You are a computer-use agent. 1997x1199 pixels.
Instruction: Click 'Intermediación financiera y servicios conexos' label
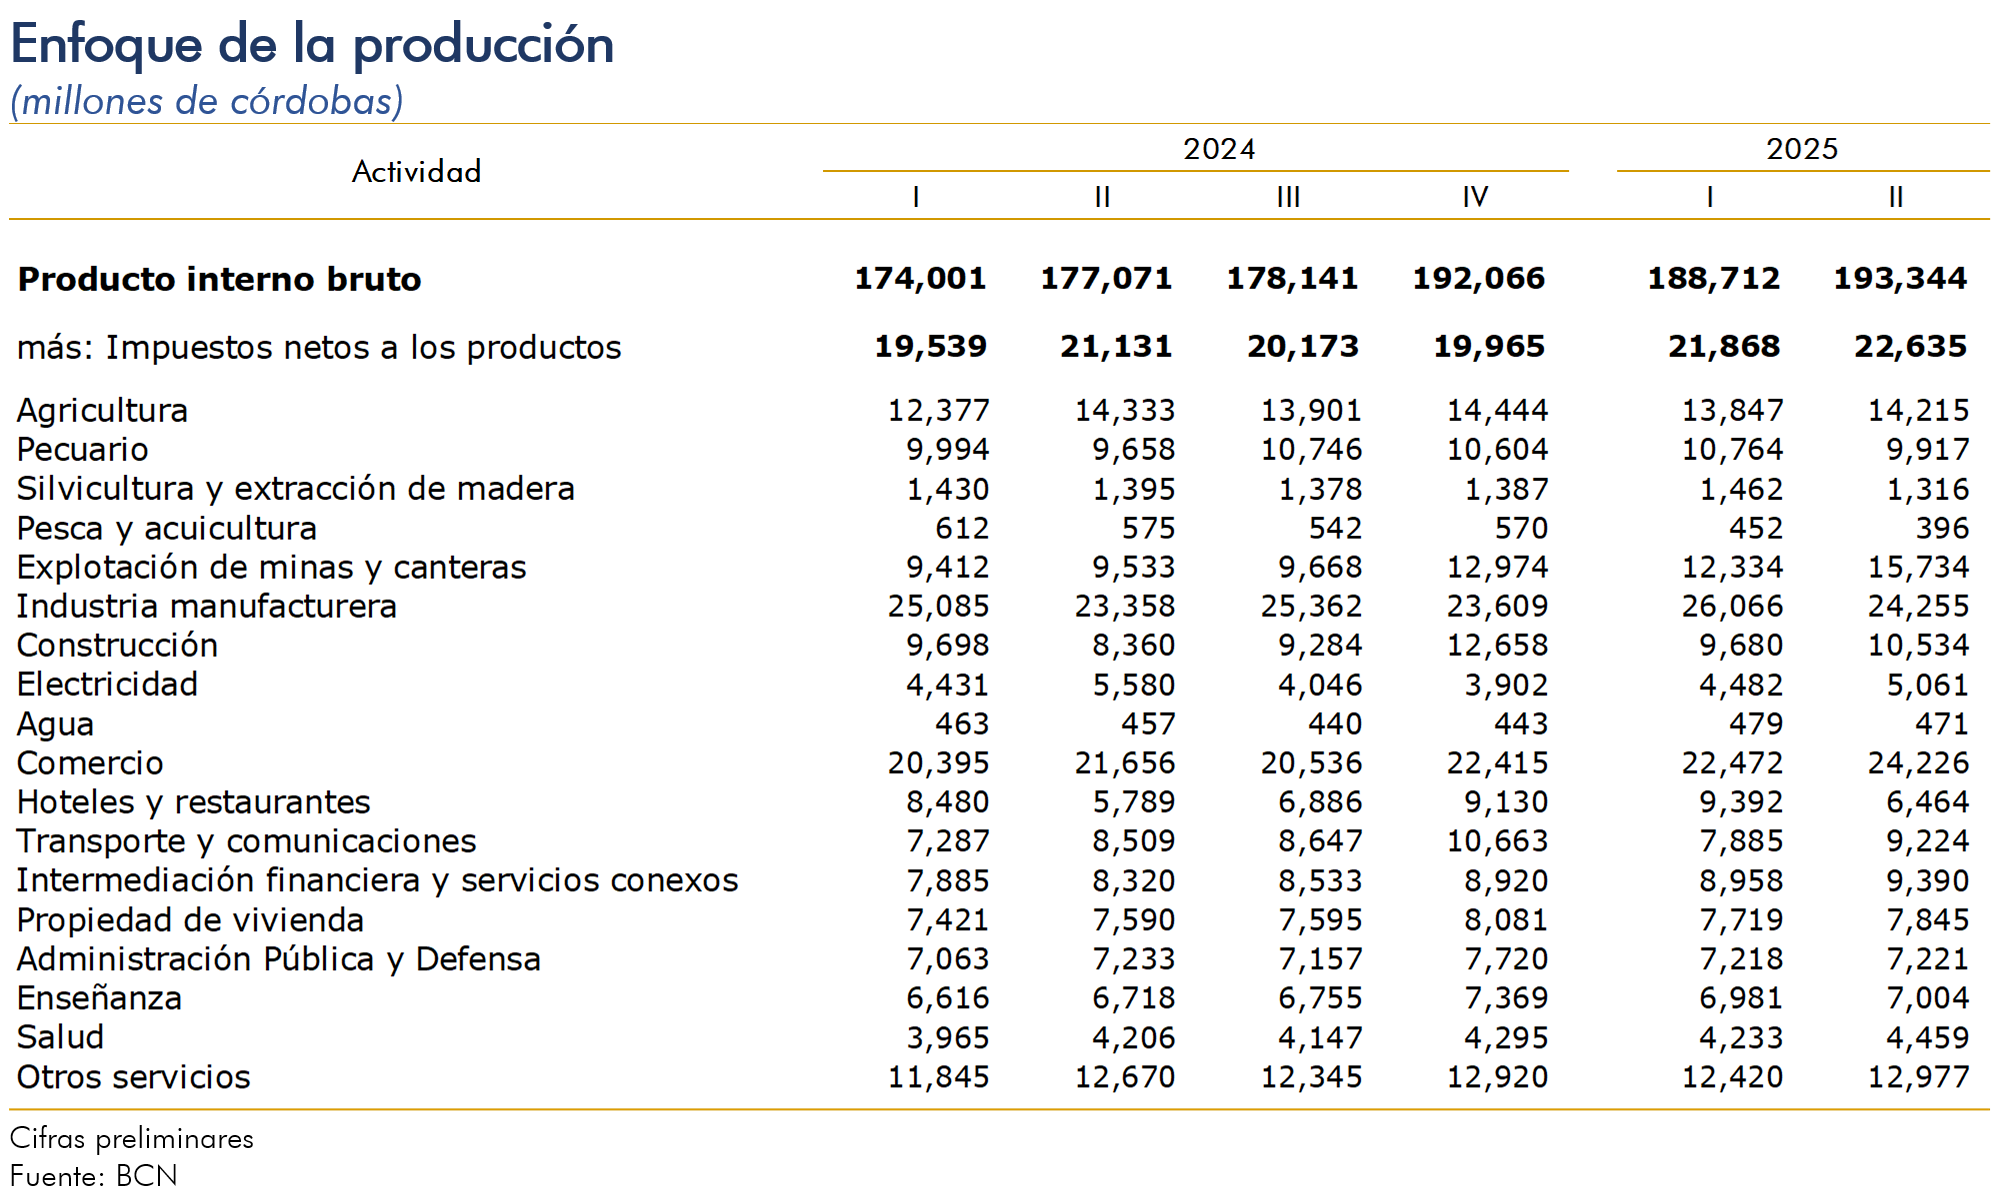coord(377,880)
